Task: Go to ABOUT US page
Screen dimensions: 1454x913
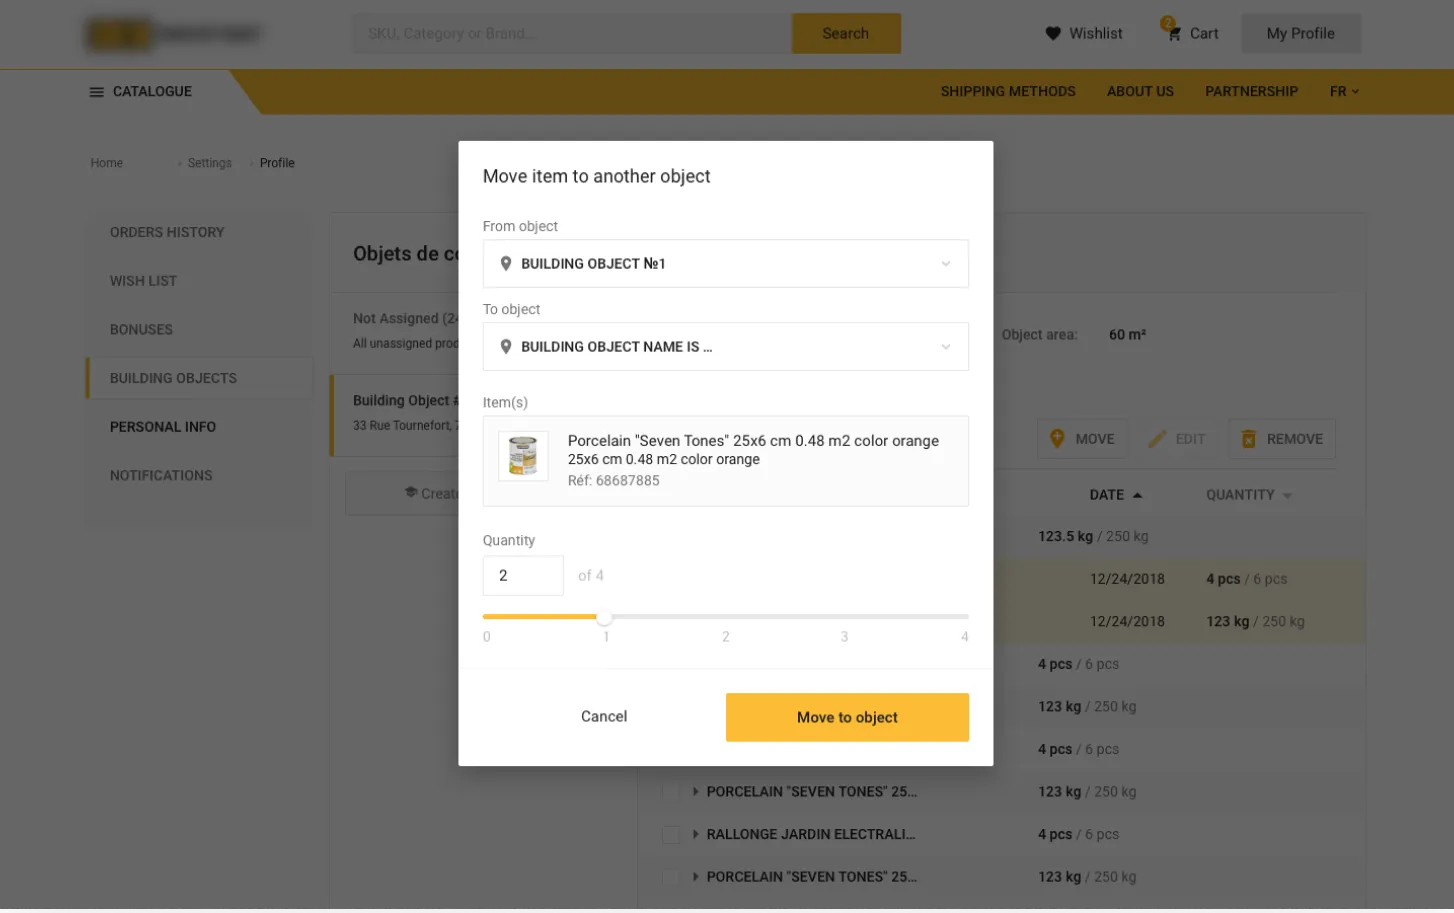Action: (1140, 91)
